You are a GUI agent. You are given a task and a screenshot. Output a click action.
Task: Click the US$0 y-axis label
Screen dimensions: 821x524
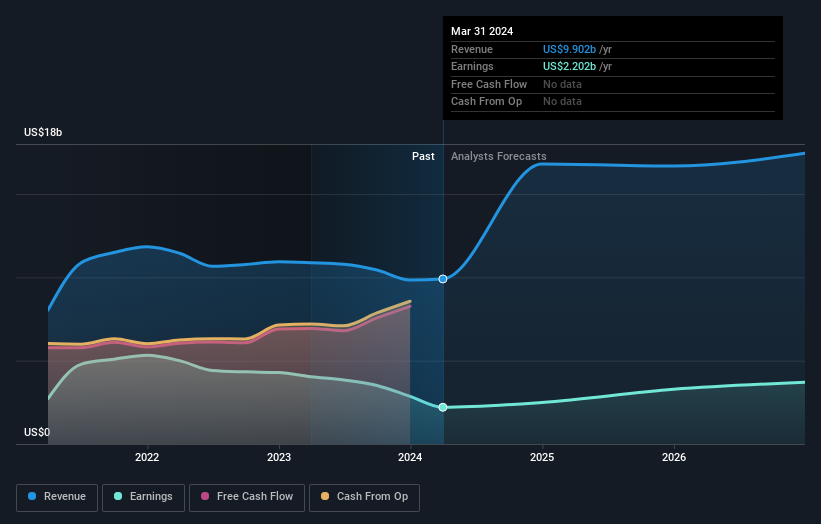[x=37, y=432]
